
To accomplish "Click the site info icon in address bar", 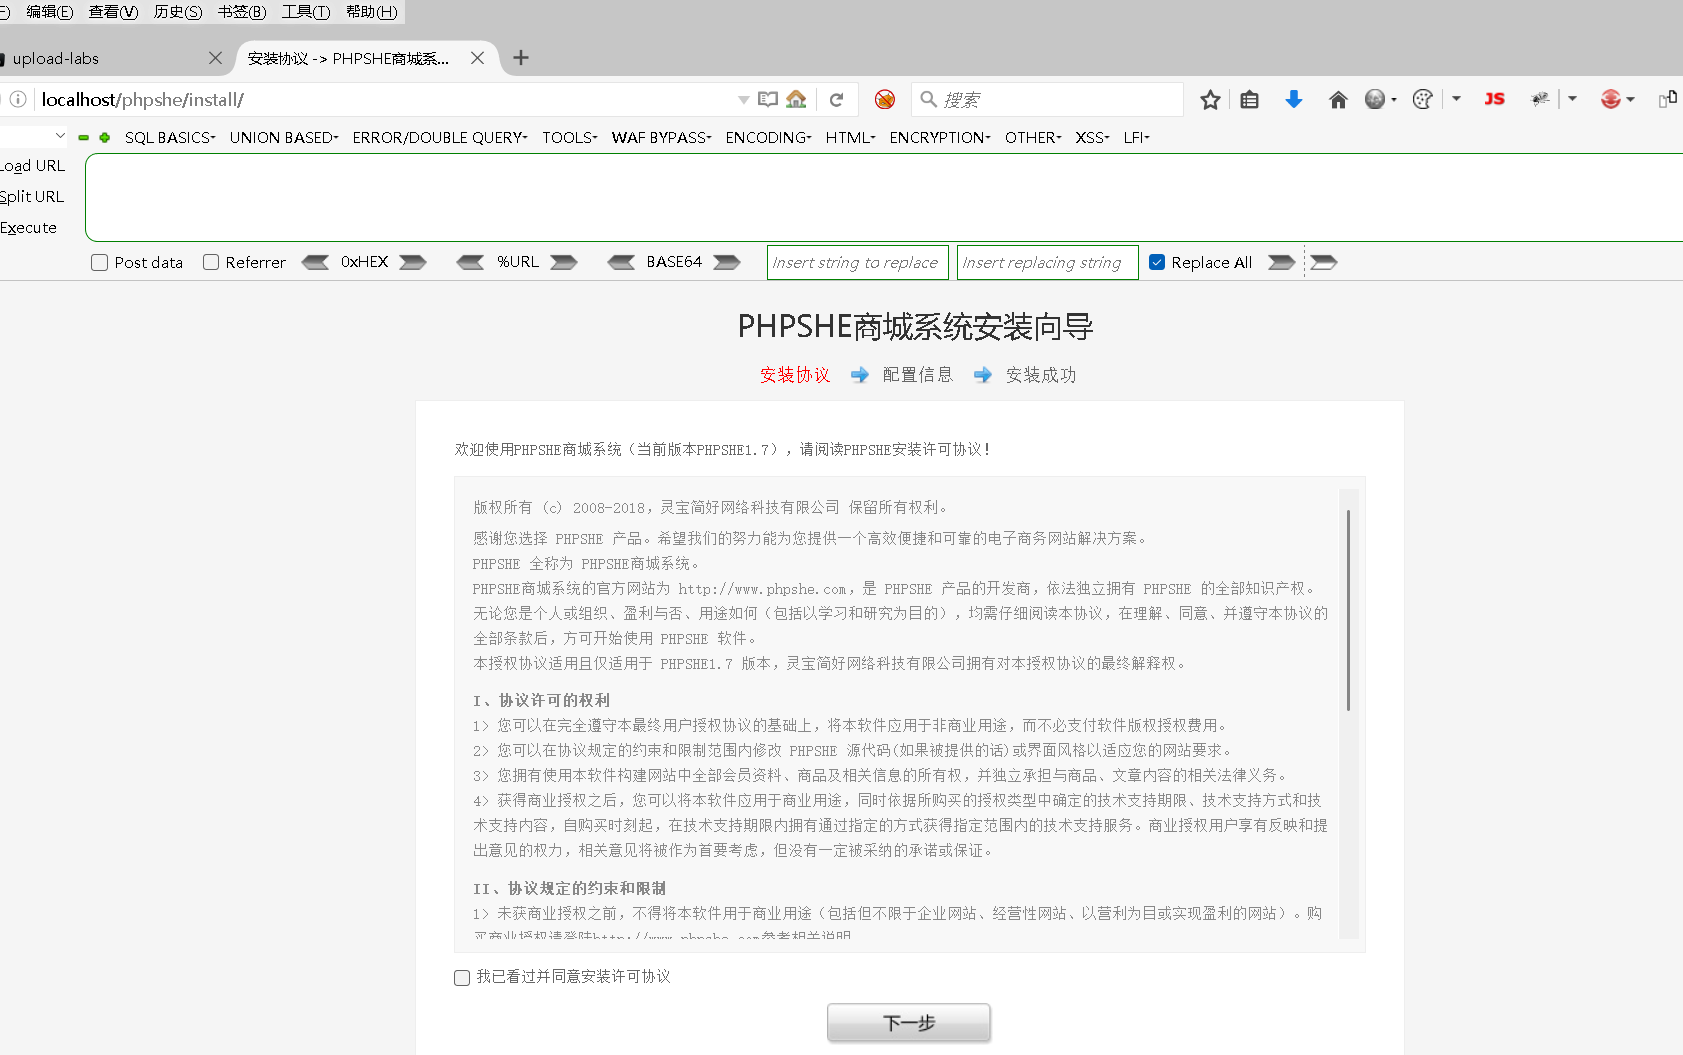I will 18,99.
